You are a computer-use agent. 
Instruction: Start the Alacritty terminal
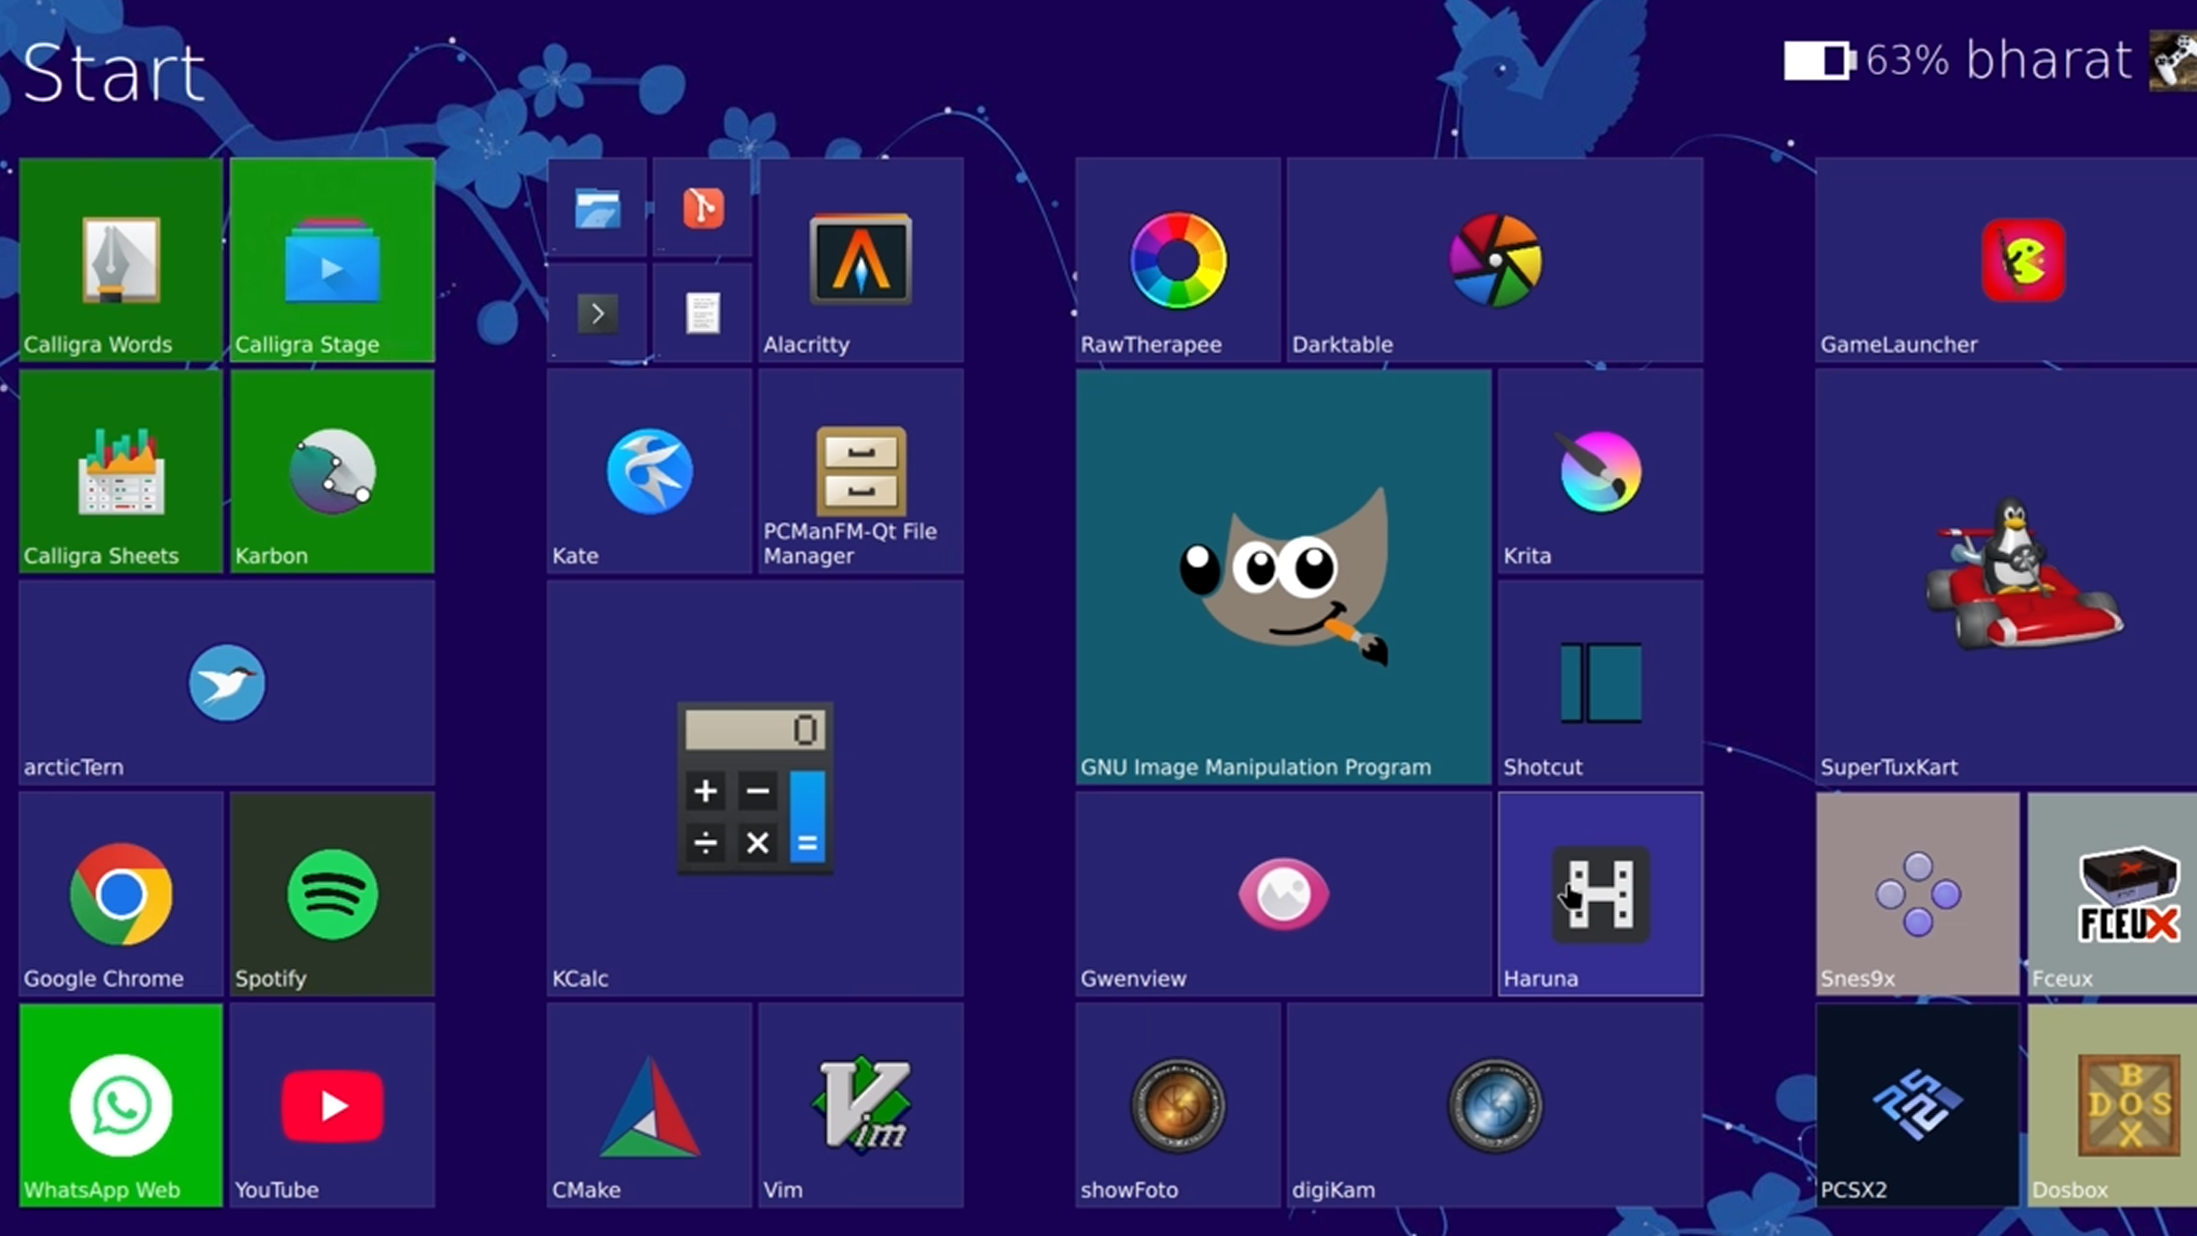[859, 260]
